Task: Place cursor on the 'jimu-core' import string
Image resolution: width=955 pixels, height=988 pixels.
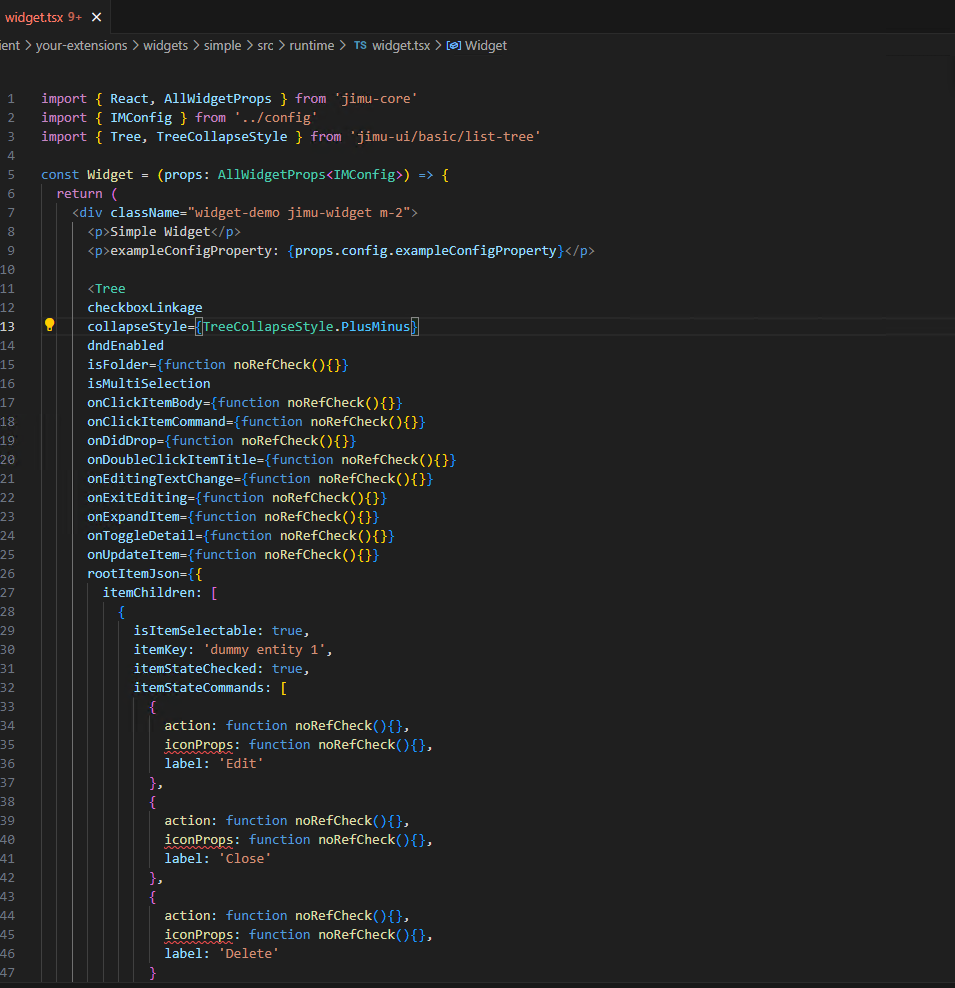Action: pyautogui.click(x=376, y=99)
